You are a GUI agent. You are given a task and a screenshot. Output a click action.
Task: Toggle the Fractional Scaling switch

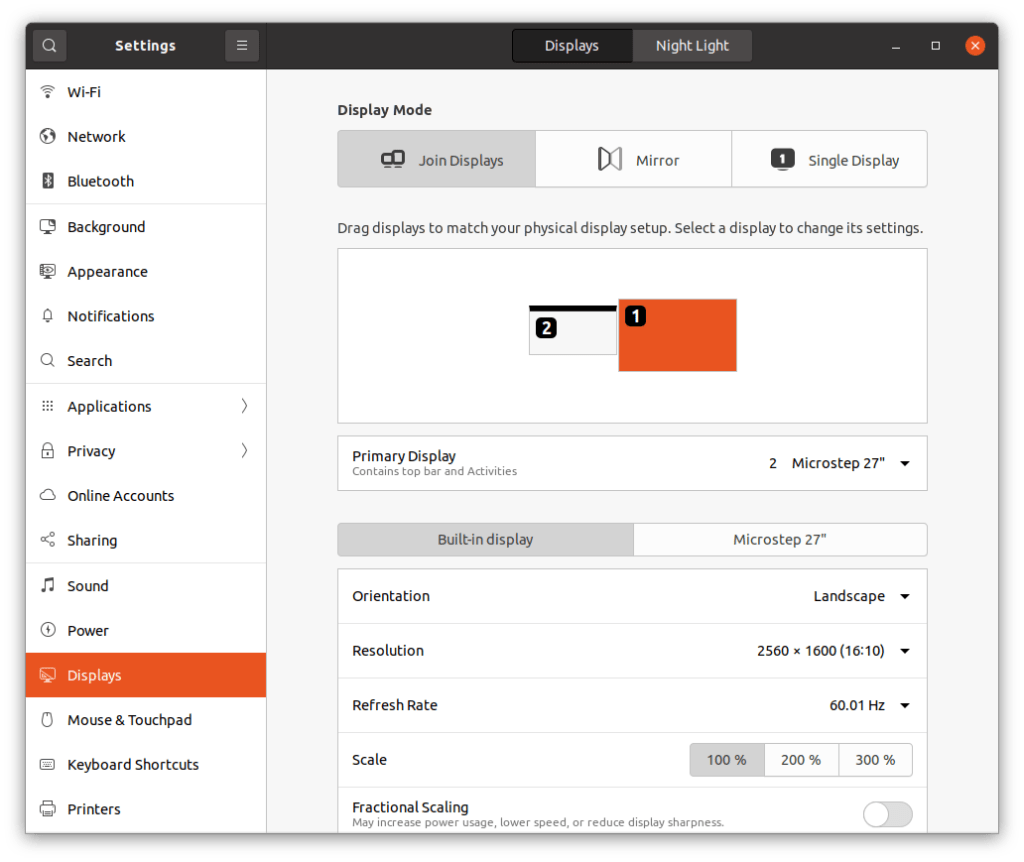[x=887, y=814]
